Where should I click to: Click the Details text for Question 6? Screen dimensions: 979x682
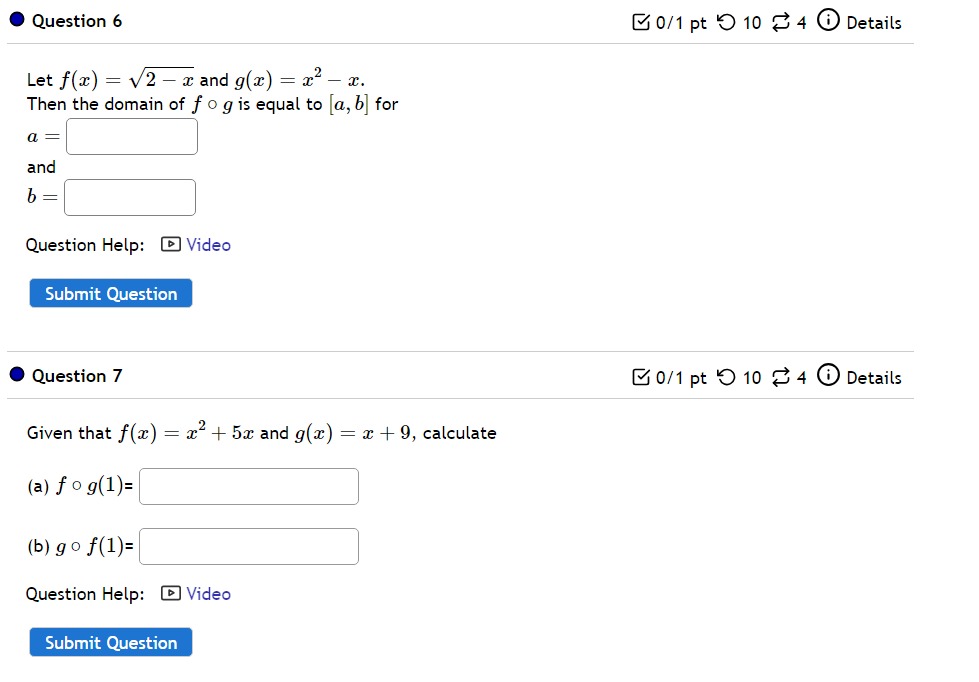coord(875,21)
